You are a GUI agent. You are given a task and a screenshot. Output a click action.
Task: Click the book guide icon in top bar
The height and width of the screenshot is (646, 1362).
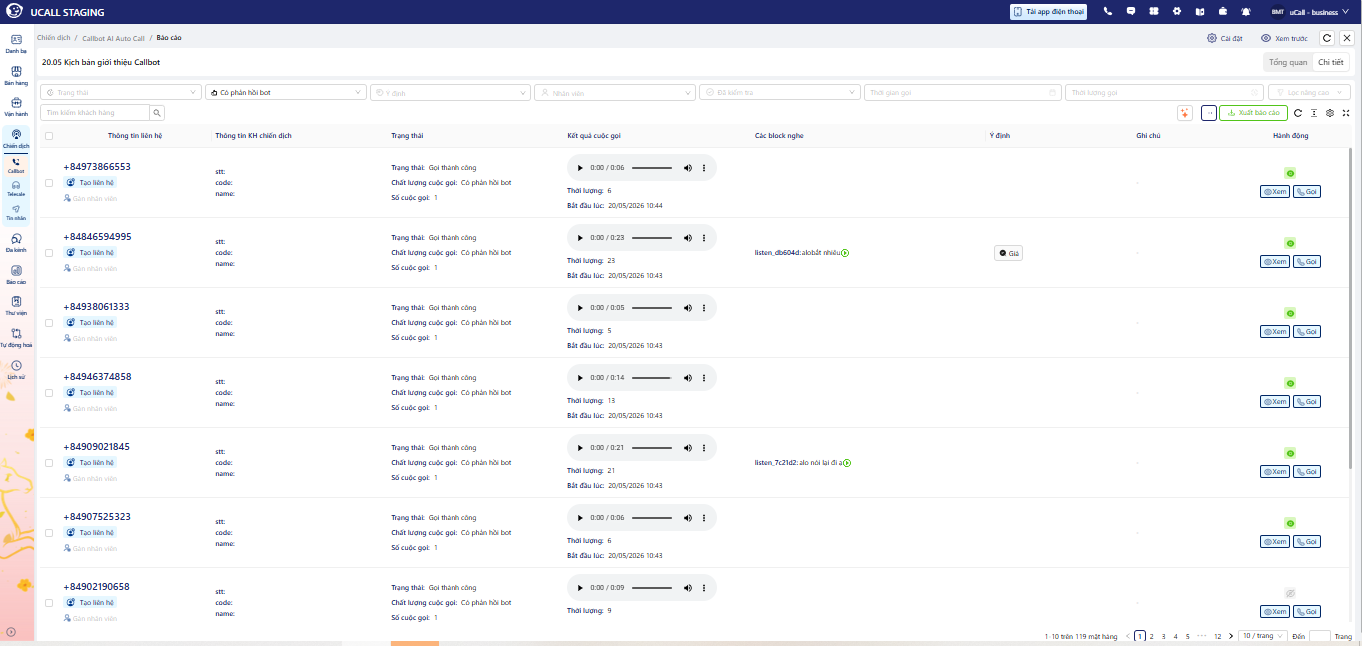click(x=1200, y=12)
